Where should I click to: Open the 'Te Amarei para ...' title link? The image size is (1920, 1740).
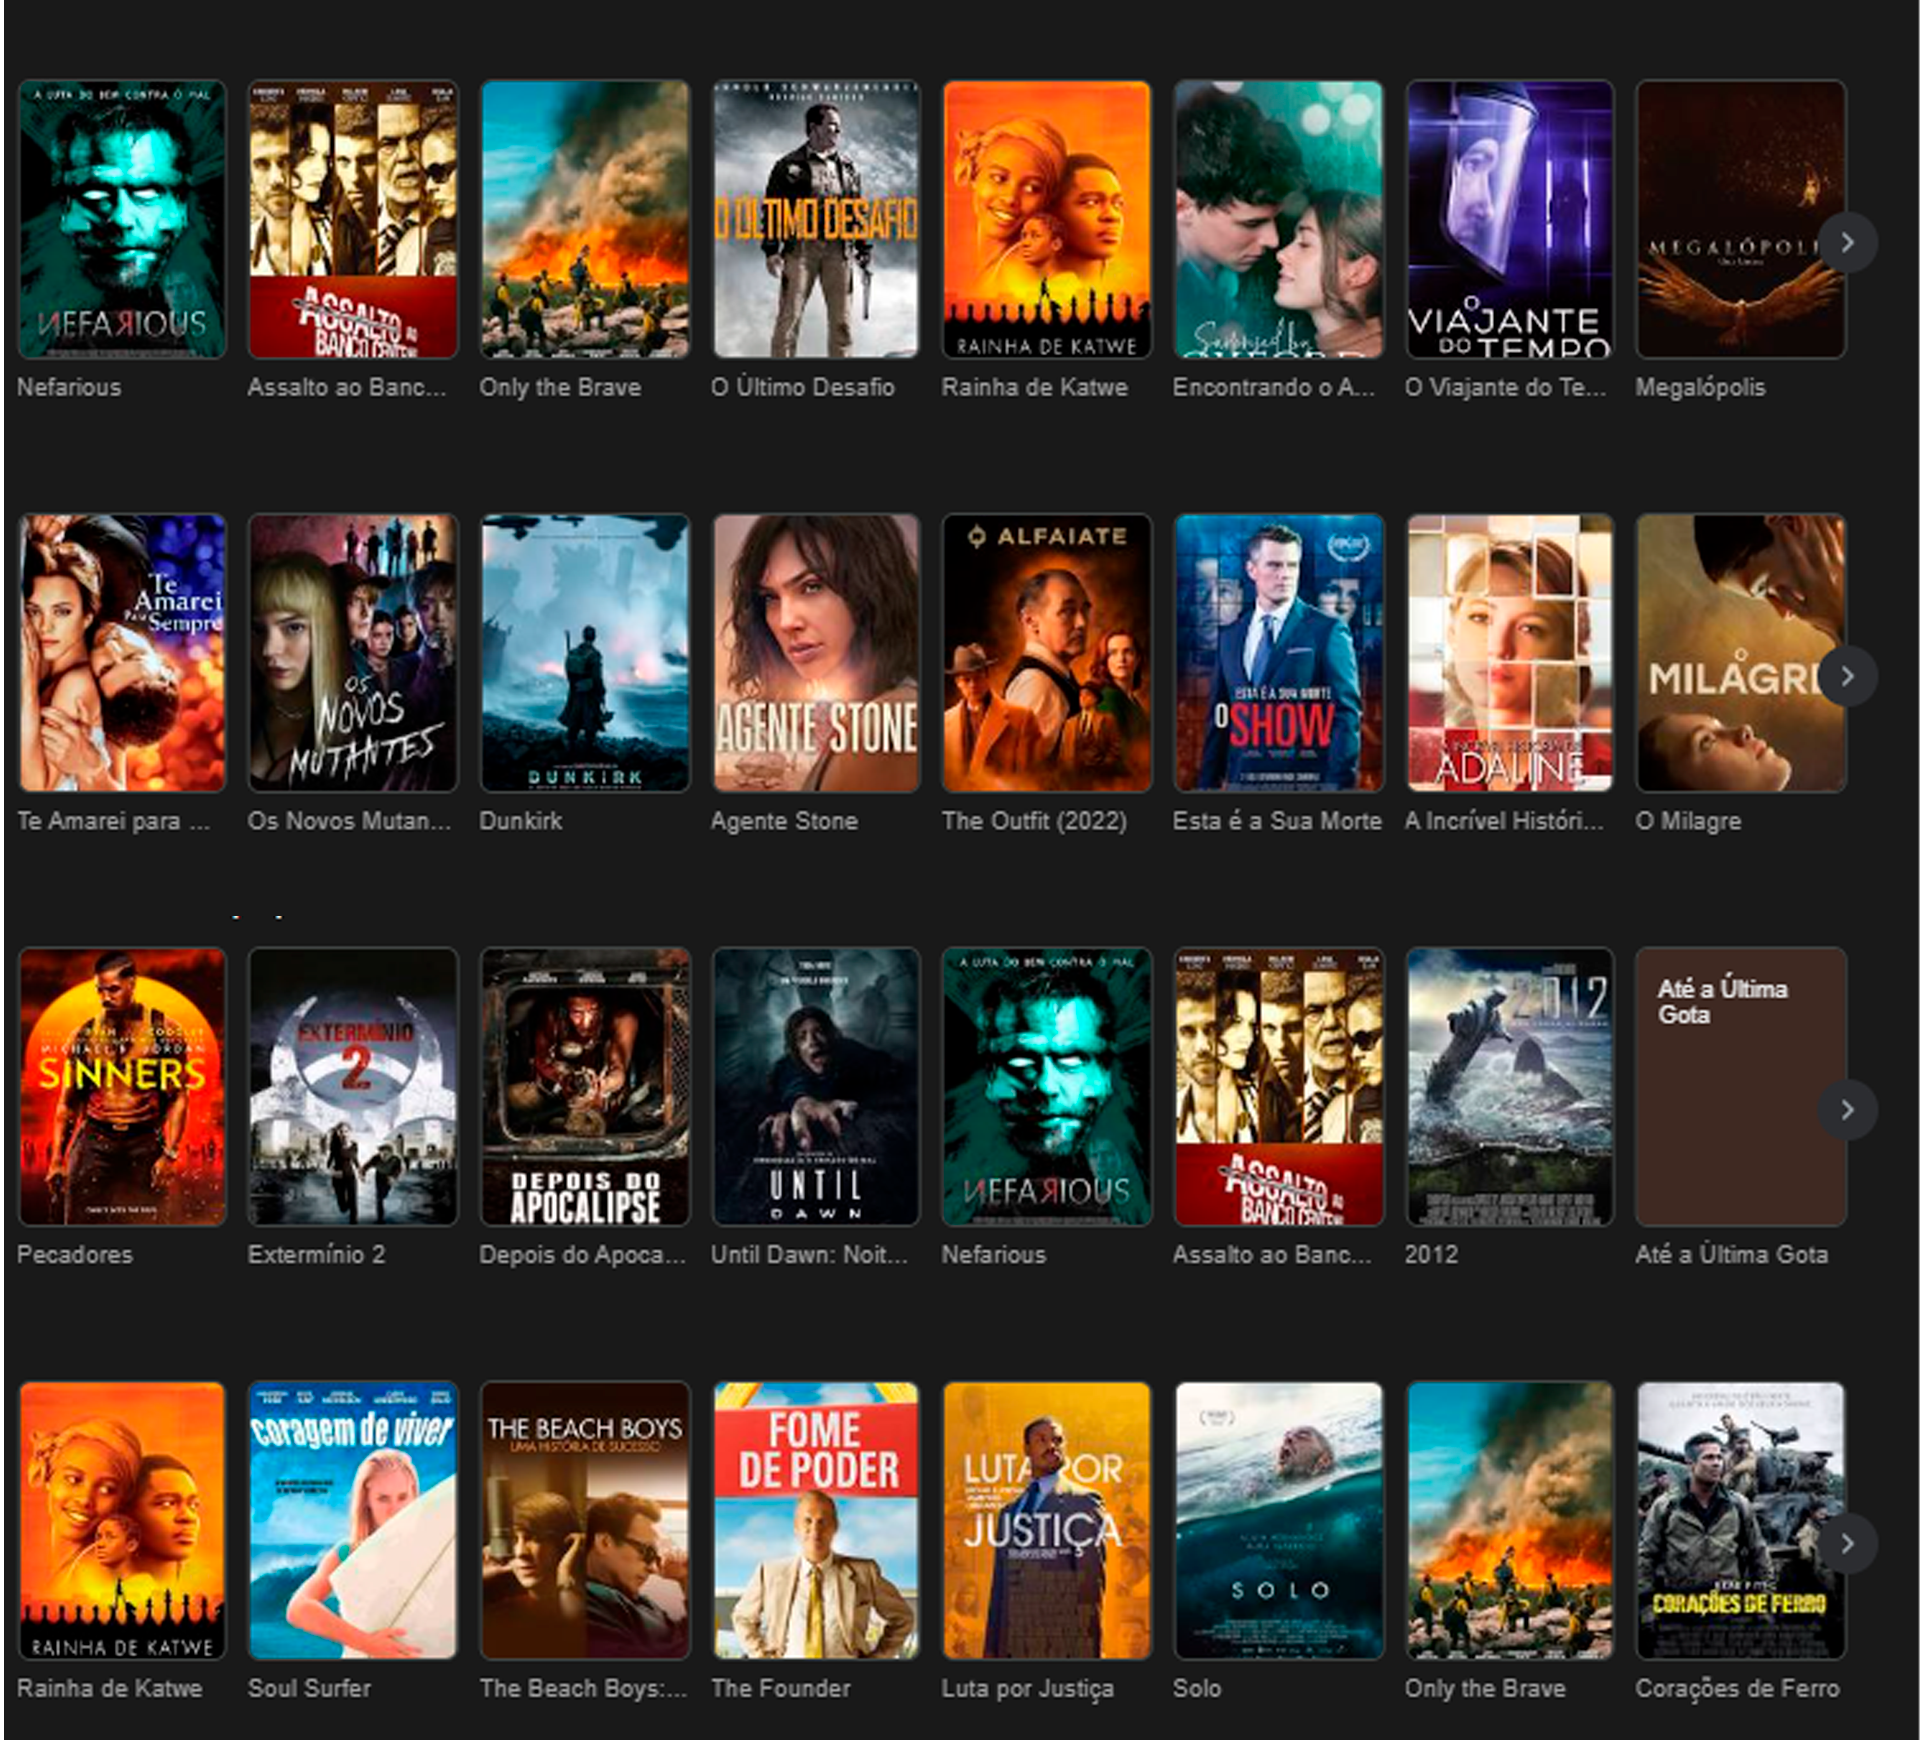(x=114, y=821)
